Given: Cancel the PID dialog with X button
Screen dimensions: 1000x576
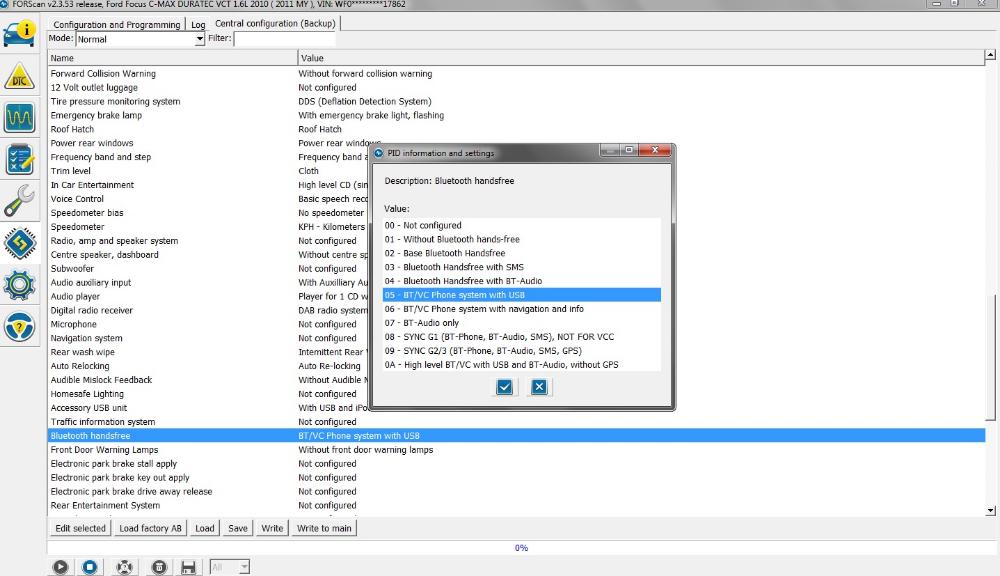Looking at the screenshot, I should tap(539, 387).
